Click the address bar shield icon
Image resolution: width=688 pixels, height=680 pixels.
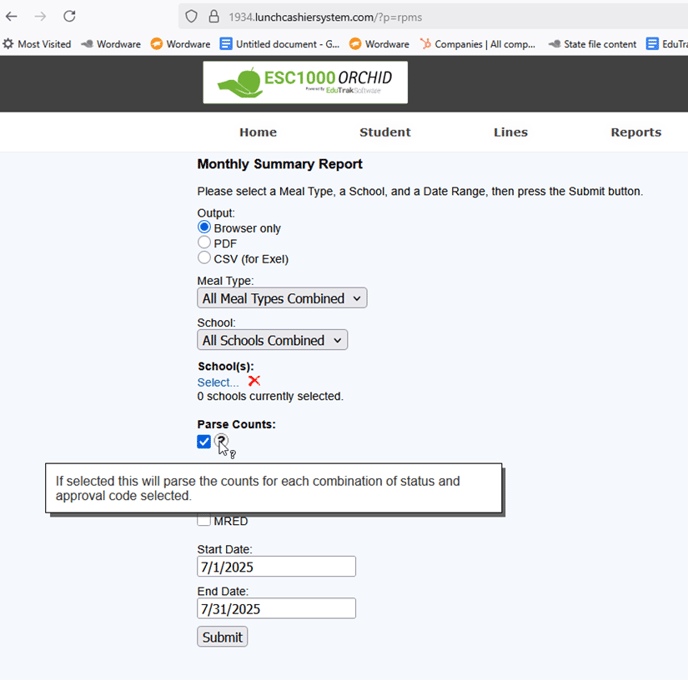(x=192, y=17)
